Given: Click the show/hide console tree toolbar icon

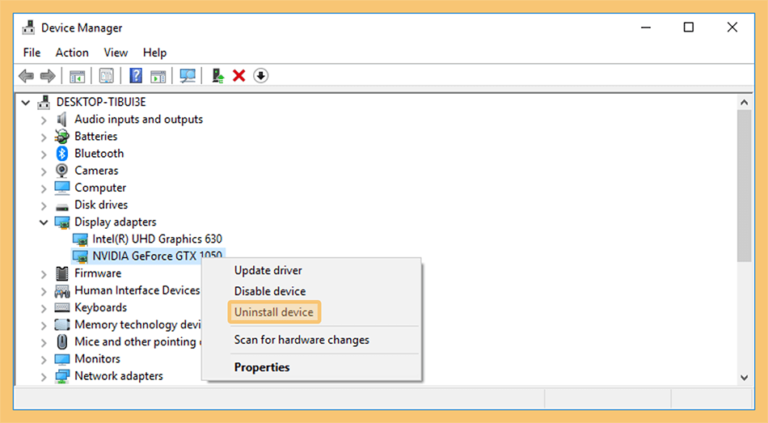Looking at the screenshot, I should point(77,76).
